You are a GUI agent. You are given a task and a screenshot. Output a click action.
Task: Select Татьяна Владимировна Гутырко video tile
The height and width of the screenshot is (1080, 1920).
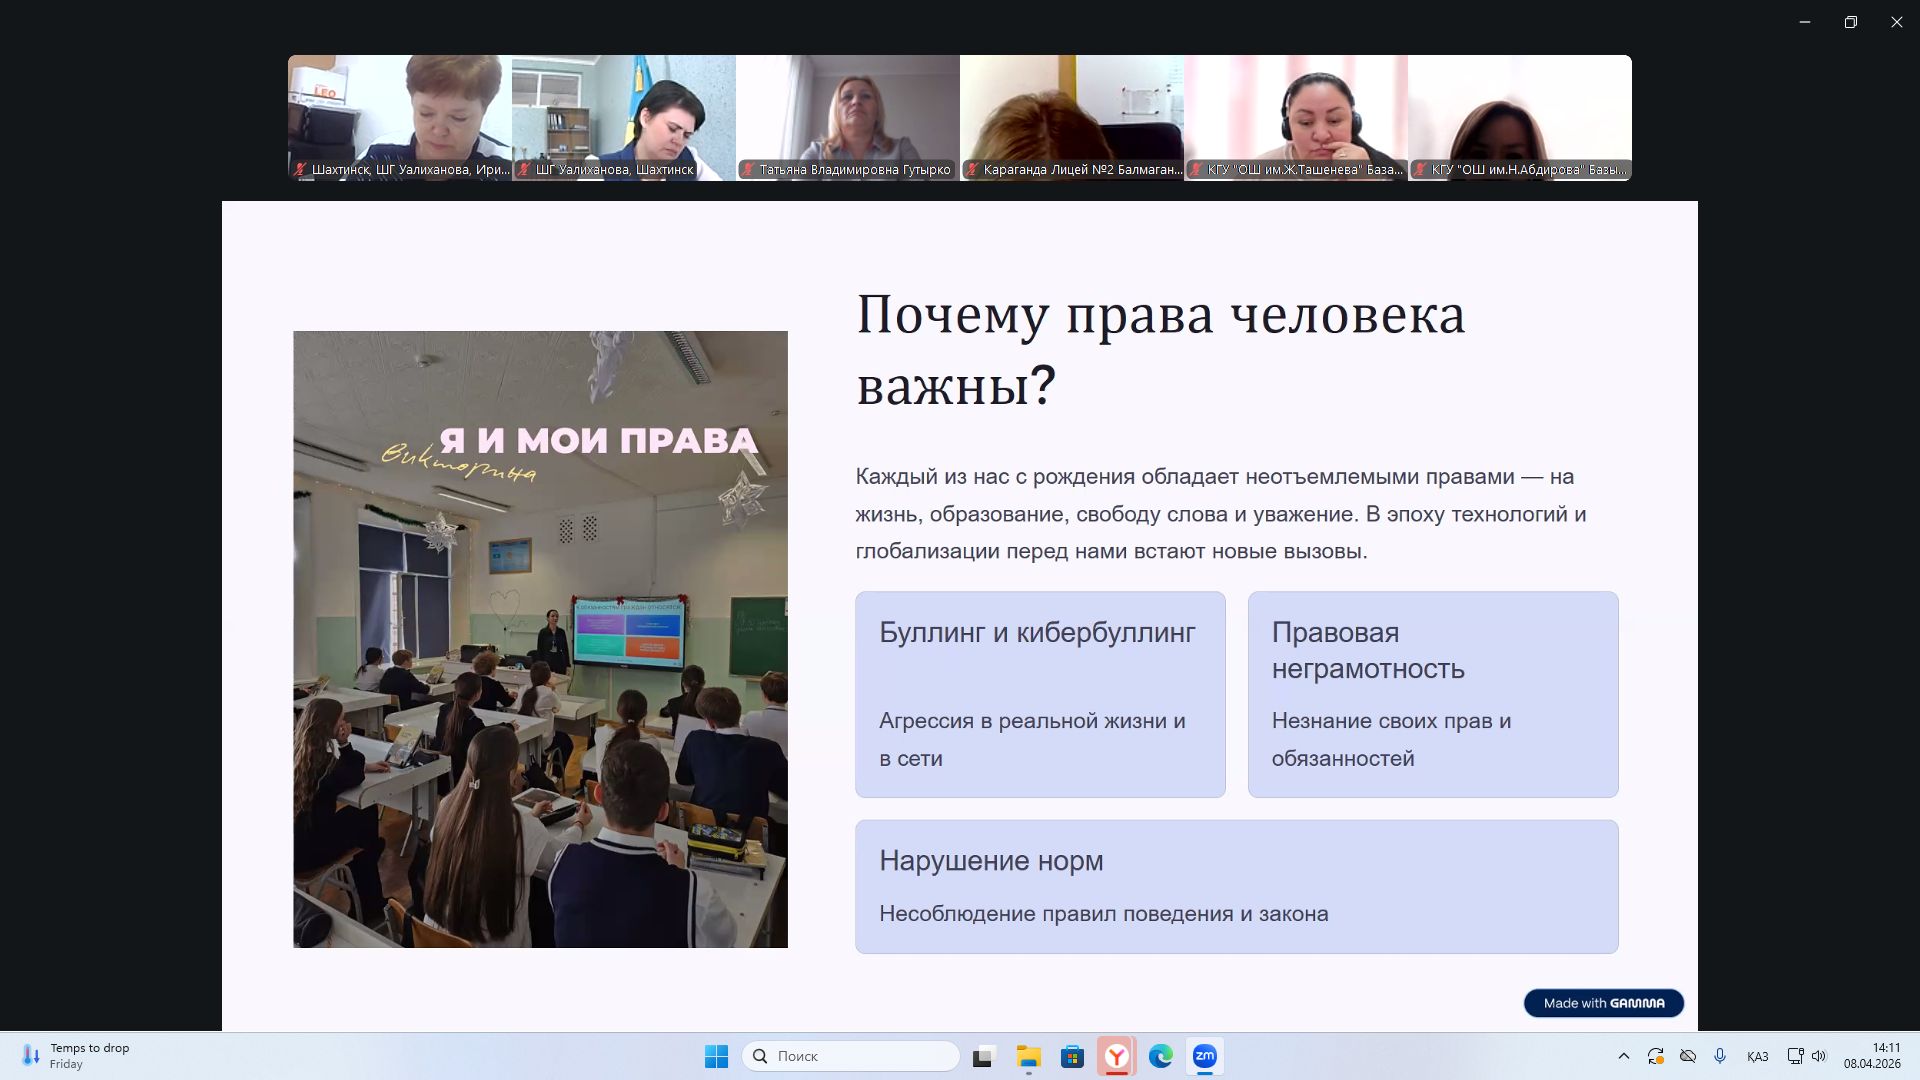click(847, 117)
